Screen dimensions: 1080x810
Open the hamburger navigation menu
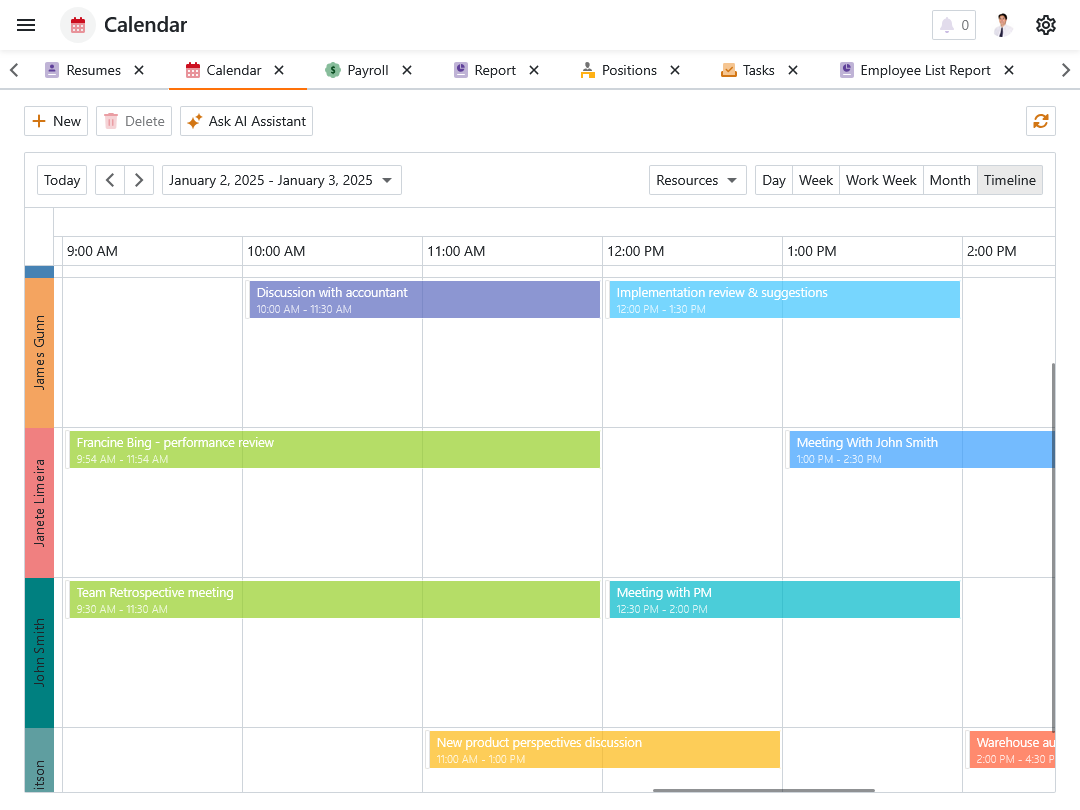pos(26,25)
